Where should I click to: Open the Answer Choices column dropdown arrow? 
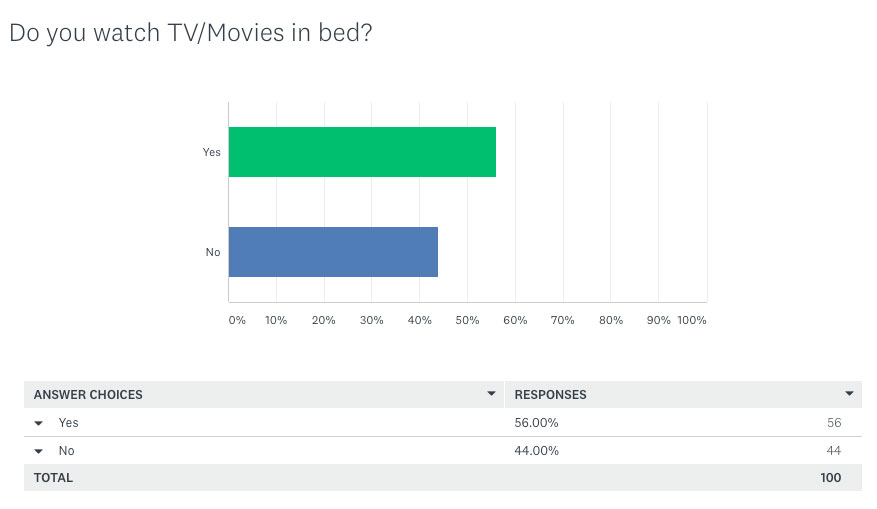[x=491, y=394]
